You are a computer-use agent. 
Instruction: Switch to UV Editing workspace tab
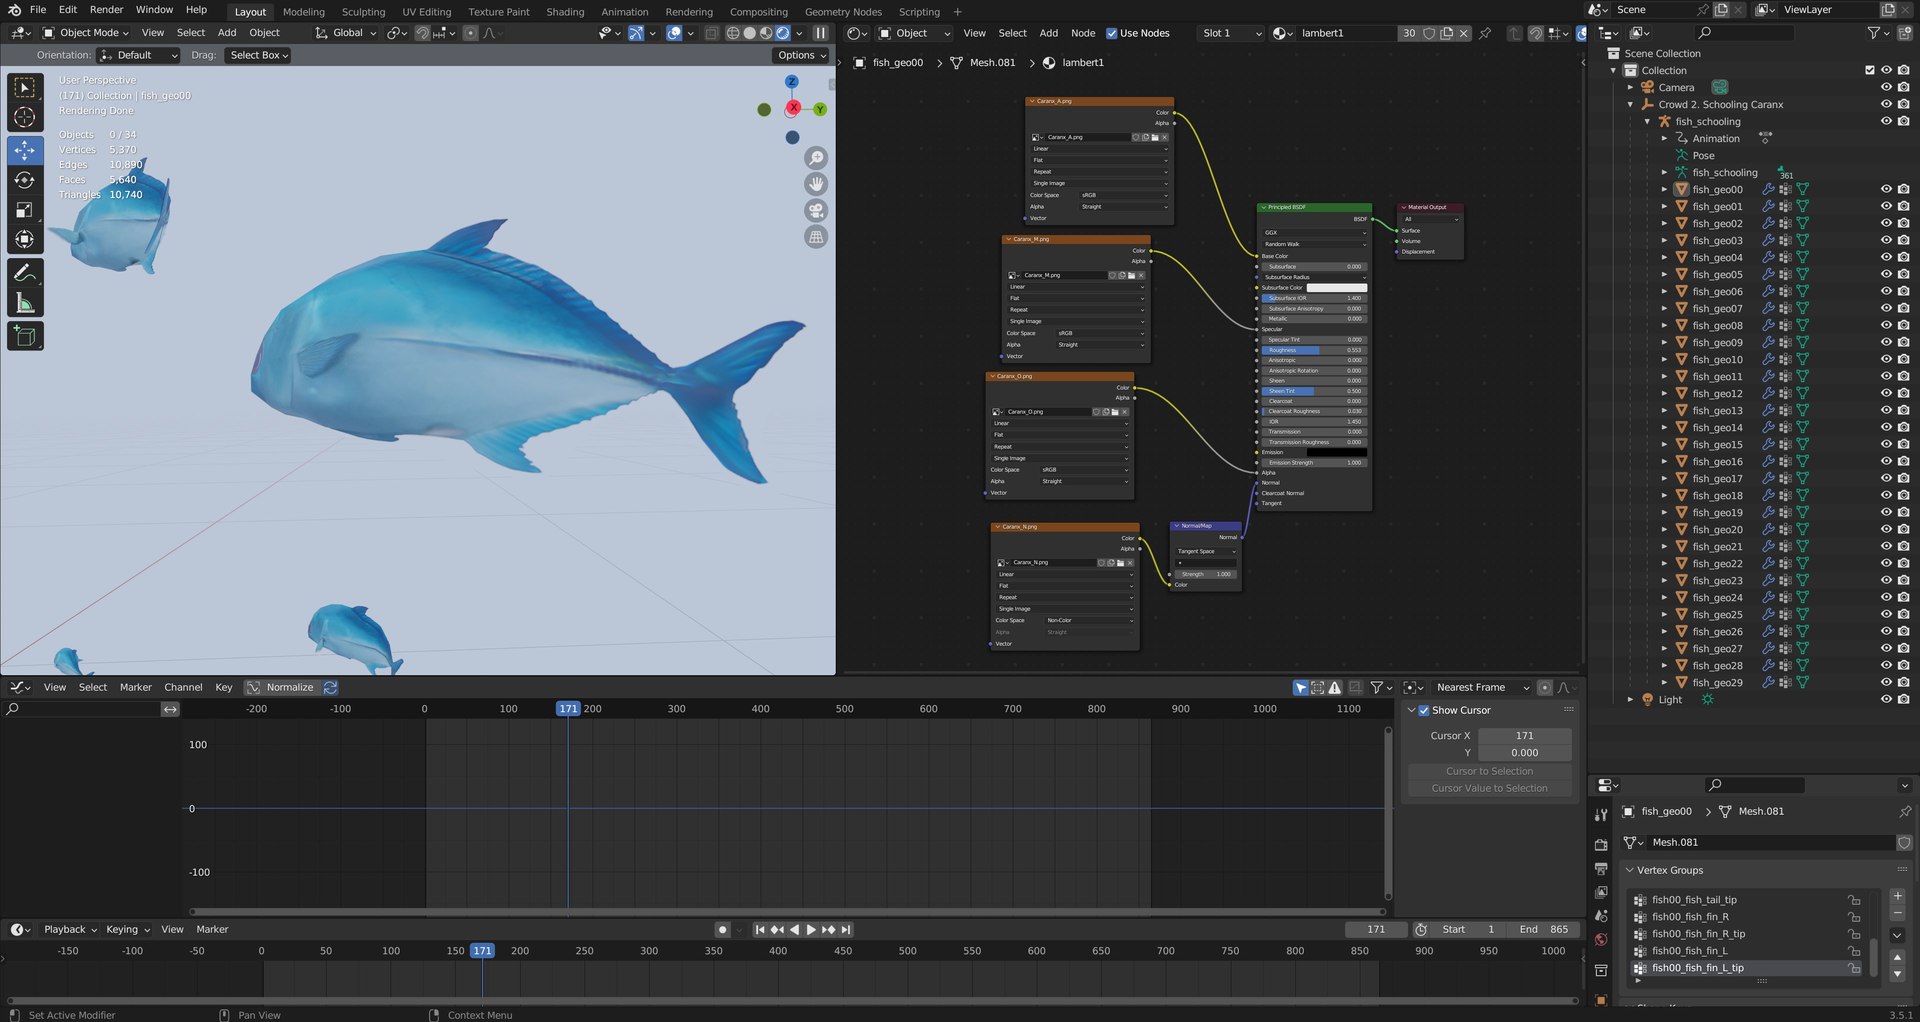[x=427, y=12]
